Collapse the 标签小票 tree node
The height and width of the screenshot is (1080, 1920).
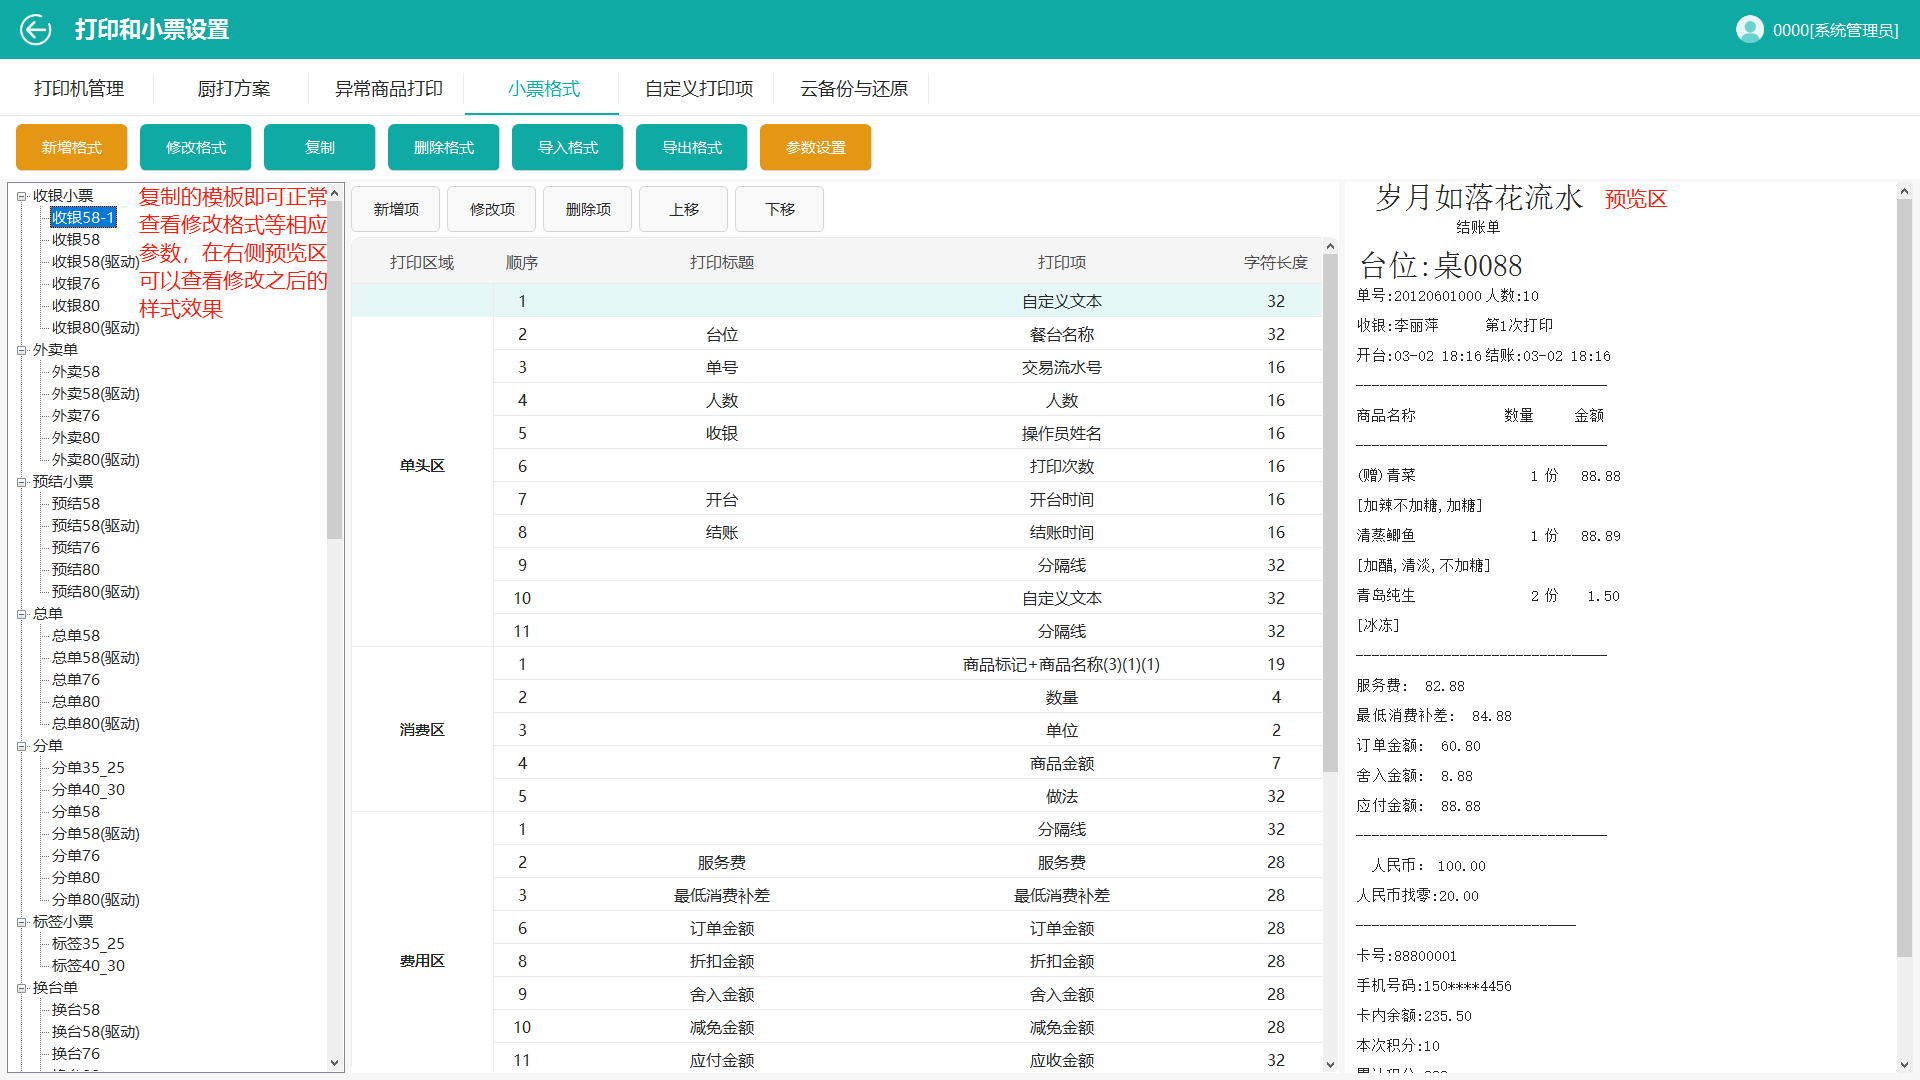pyautogui.click(x=21, y=922)
